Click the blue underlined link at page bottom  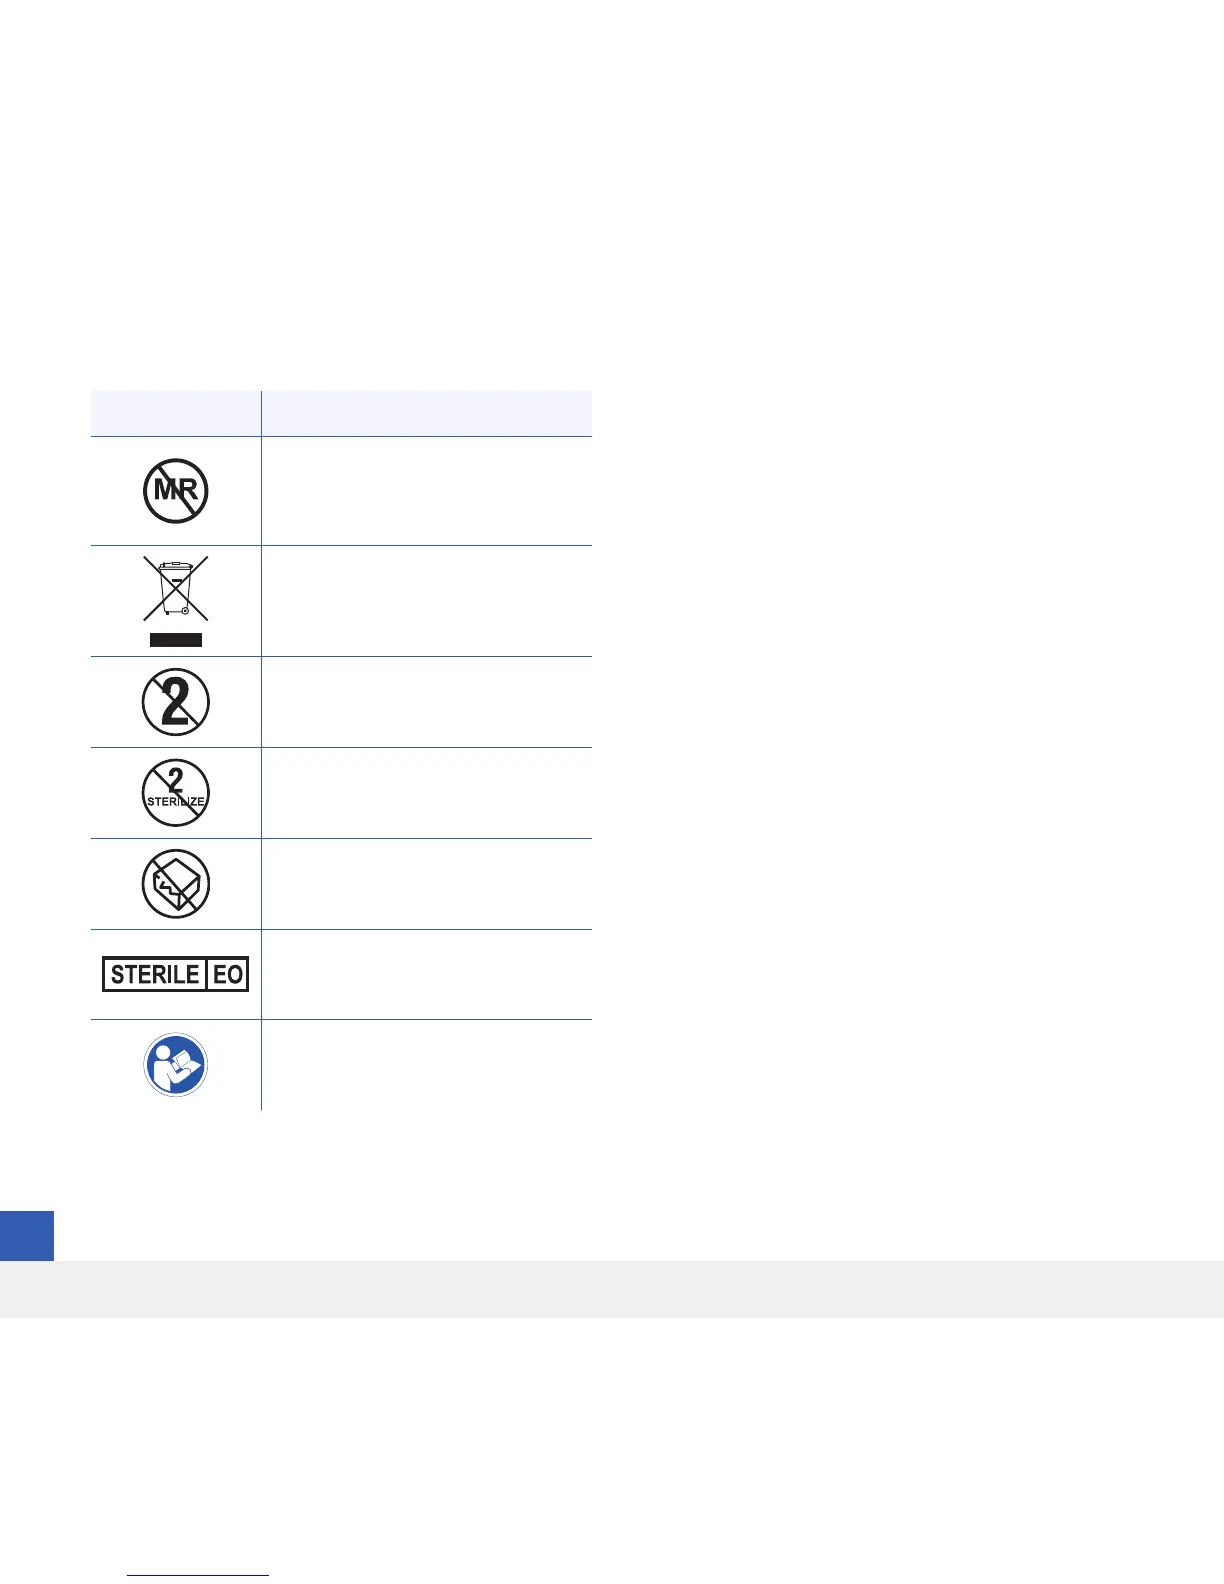click(198, 1575)
